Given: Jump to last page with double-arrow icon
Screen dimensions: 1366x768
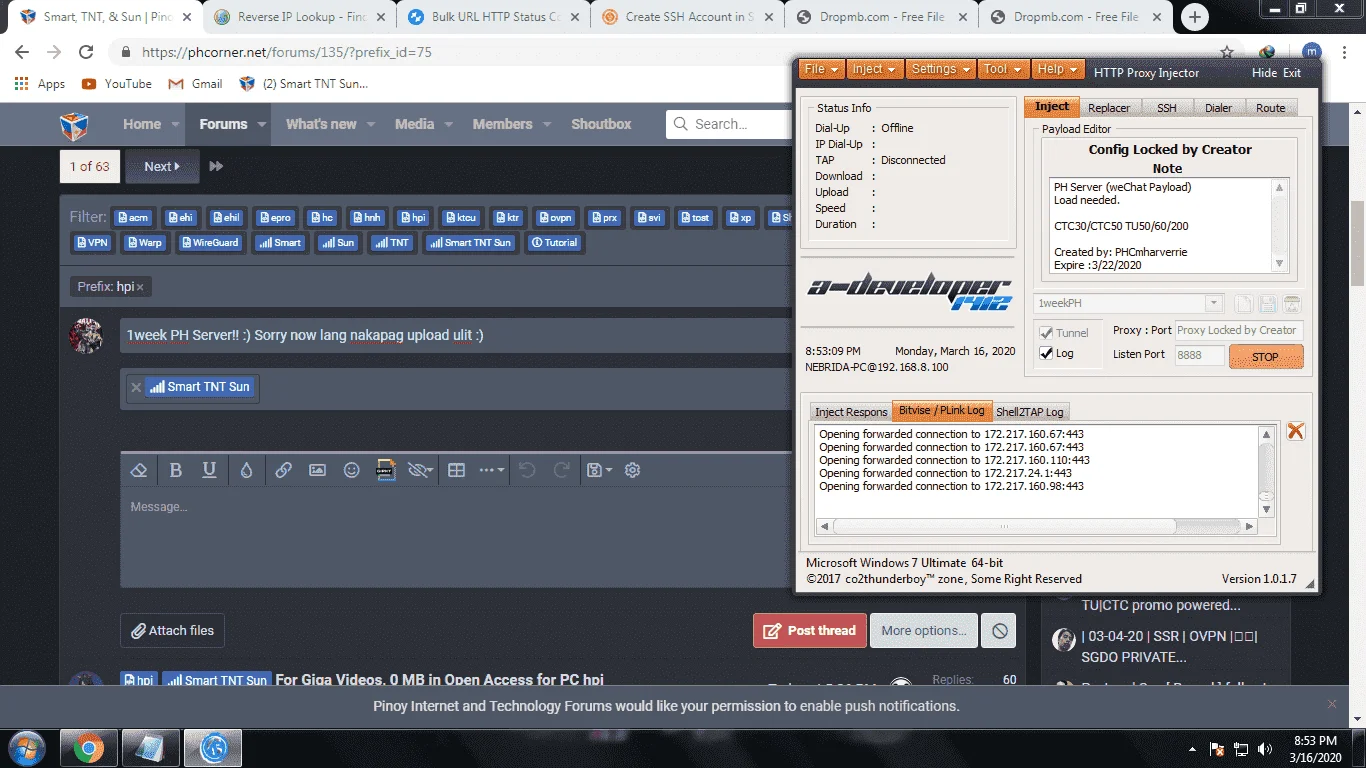Looking at the screenshot, I should pos(216,166).
